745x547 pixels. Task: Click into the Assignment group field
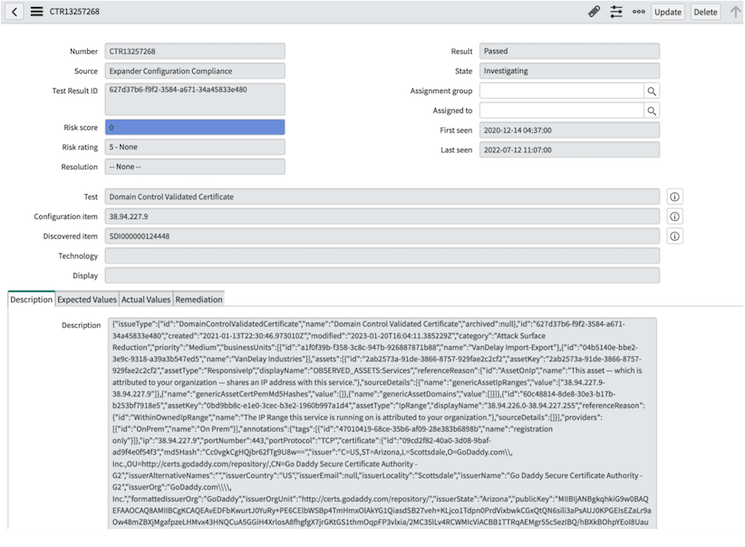pyautogui.click(x=560, y=91)
